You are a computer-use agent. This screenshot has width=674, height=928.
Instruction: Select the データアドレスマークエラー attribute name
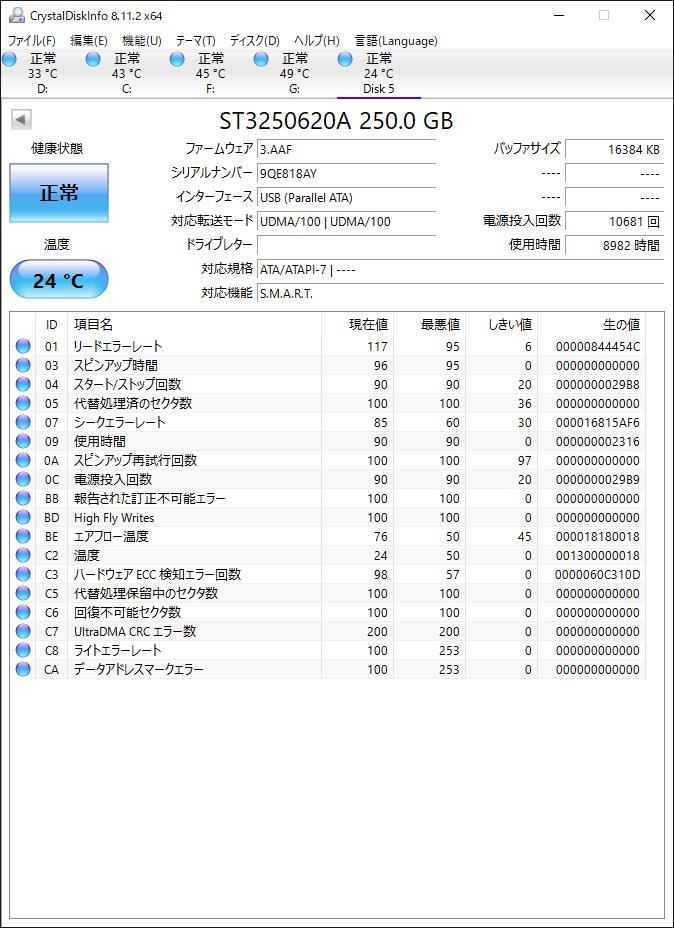click(138, 669)
